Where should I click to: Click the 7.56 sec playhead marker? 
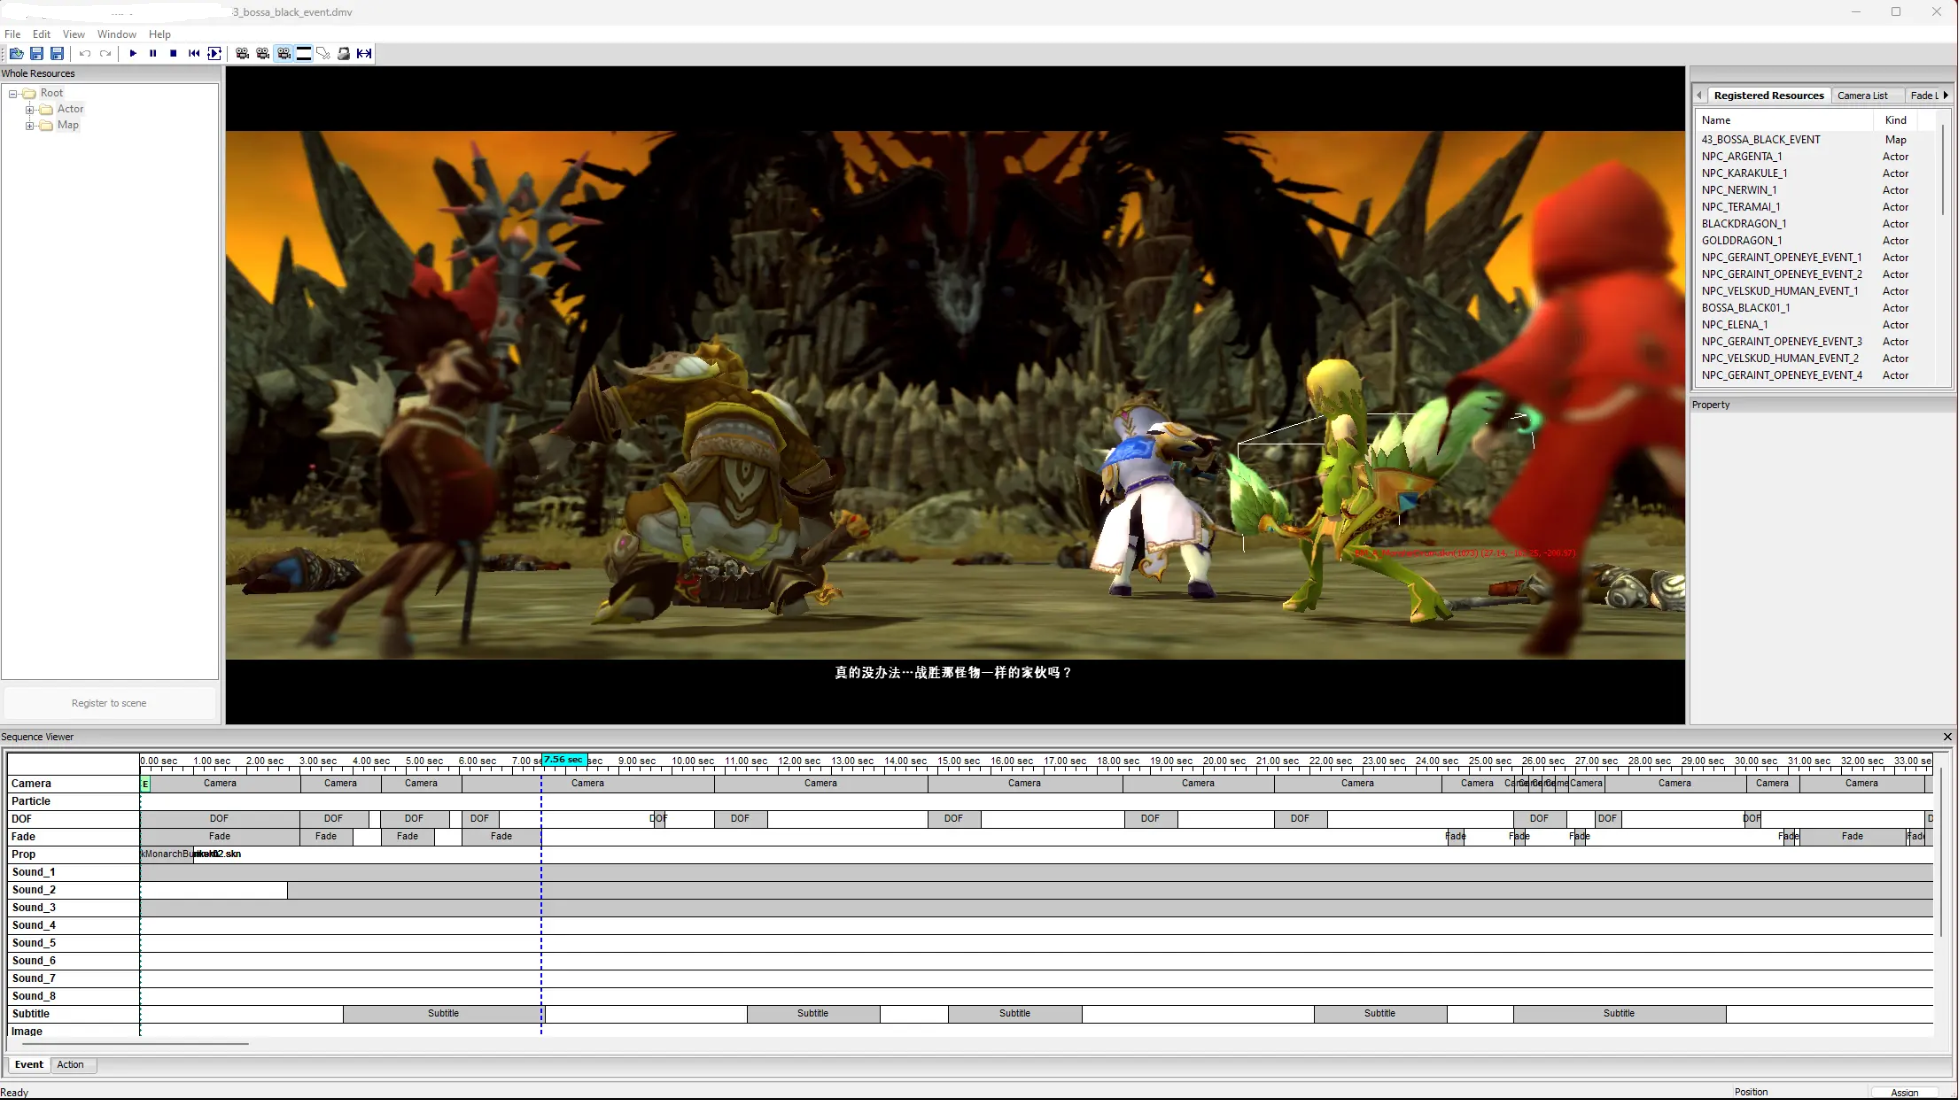click(x=564, y=760)
